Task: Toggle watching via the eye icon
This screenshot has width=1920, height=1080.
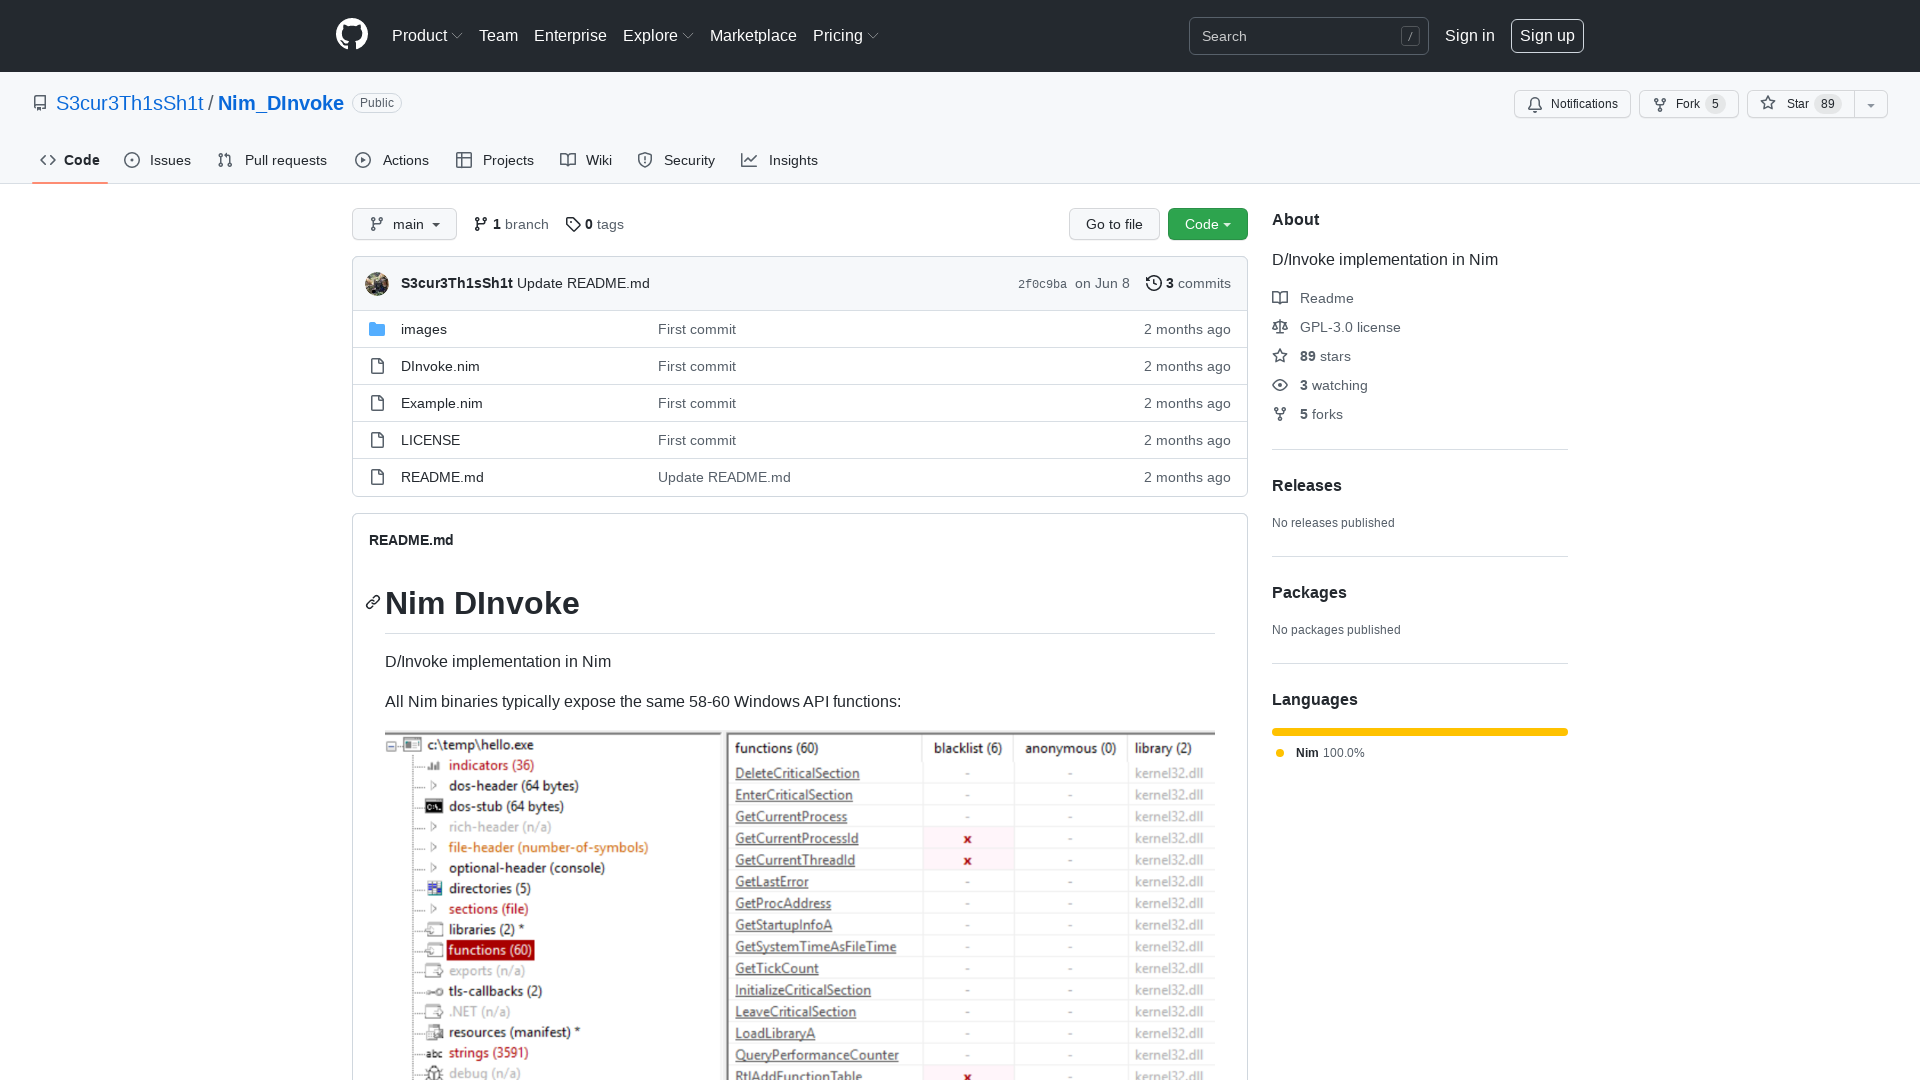Action: [1280, 385]
